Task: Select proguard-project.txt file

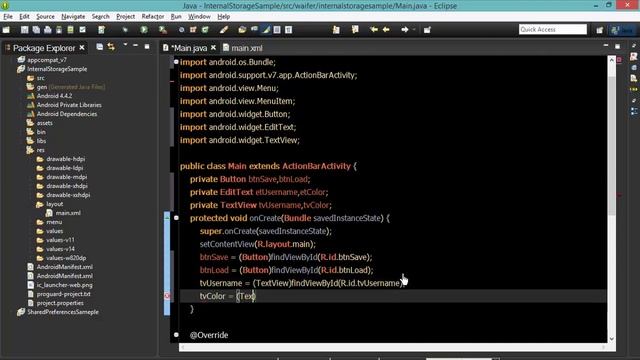Action: pos(63,293)
